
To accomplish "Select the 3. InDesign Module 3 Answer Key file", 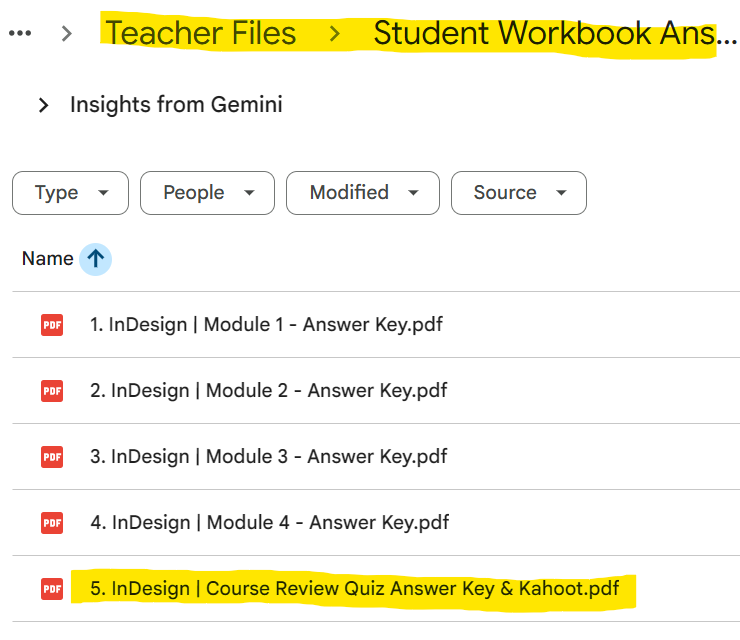I will [268, 456].
